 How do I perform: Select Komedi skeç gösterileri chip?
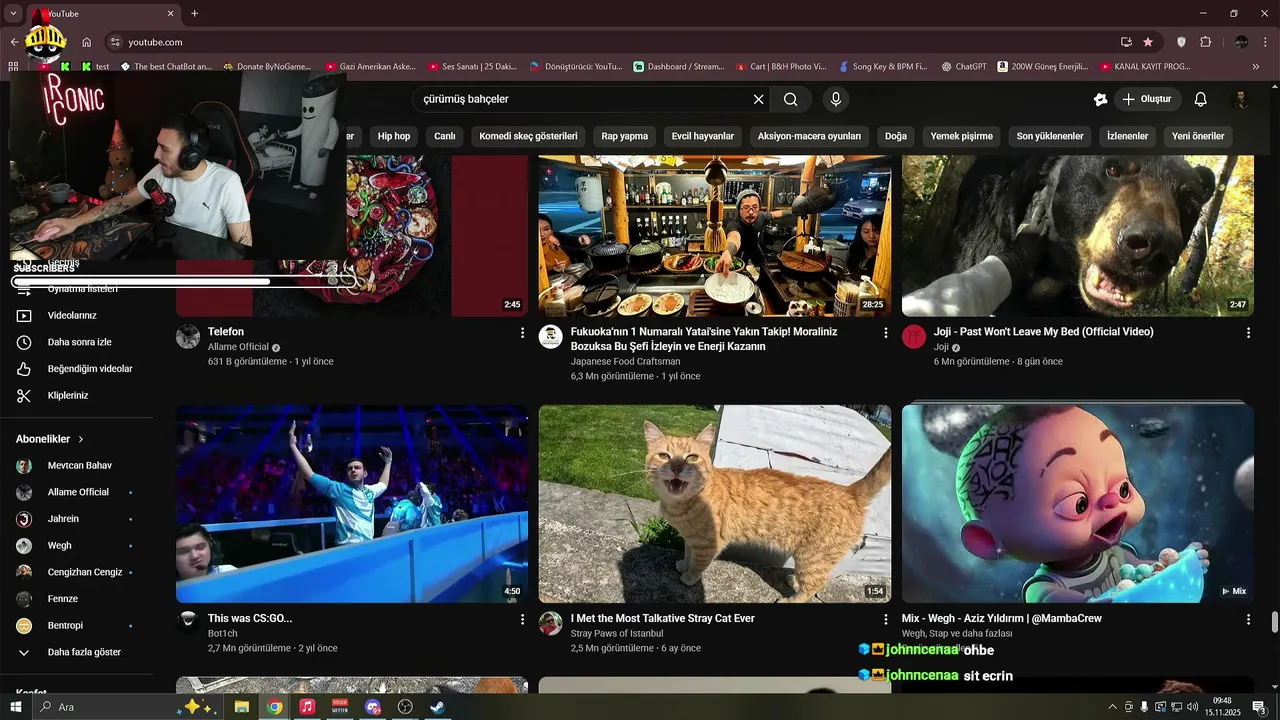(528, 136)
